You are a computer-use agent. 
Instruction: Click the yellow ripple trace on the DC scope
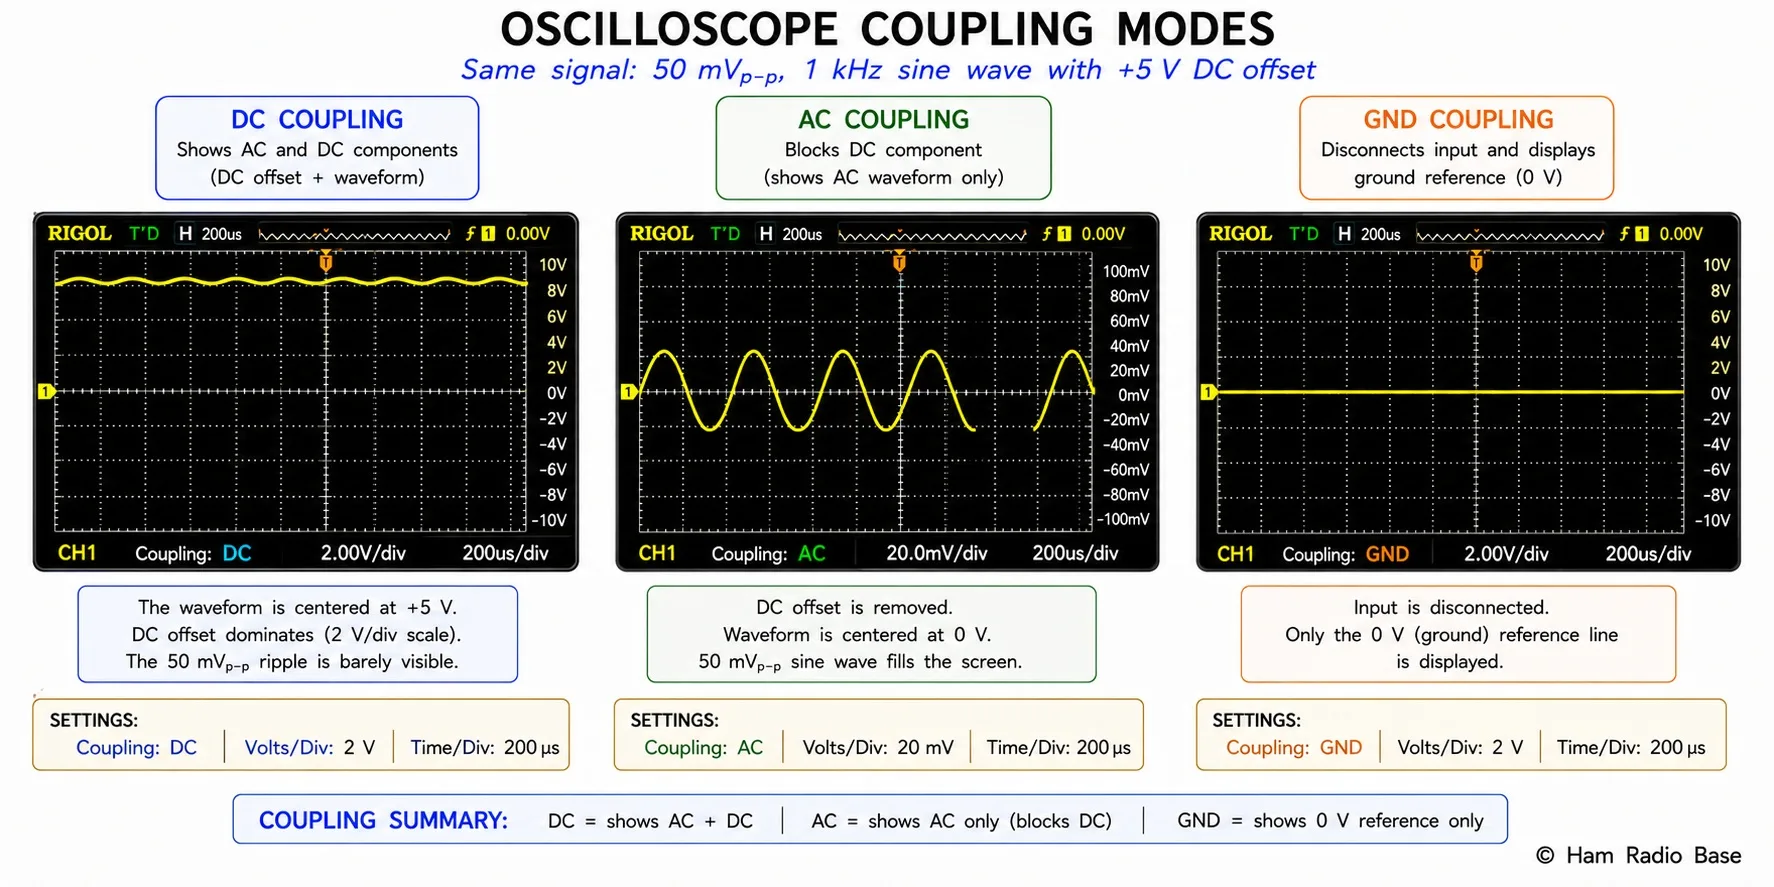click(x=291, y=282)
